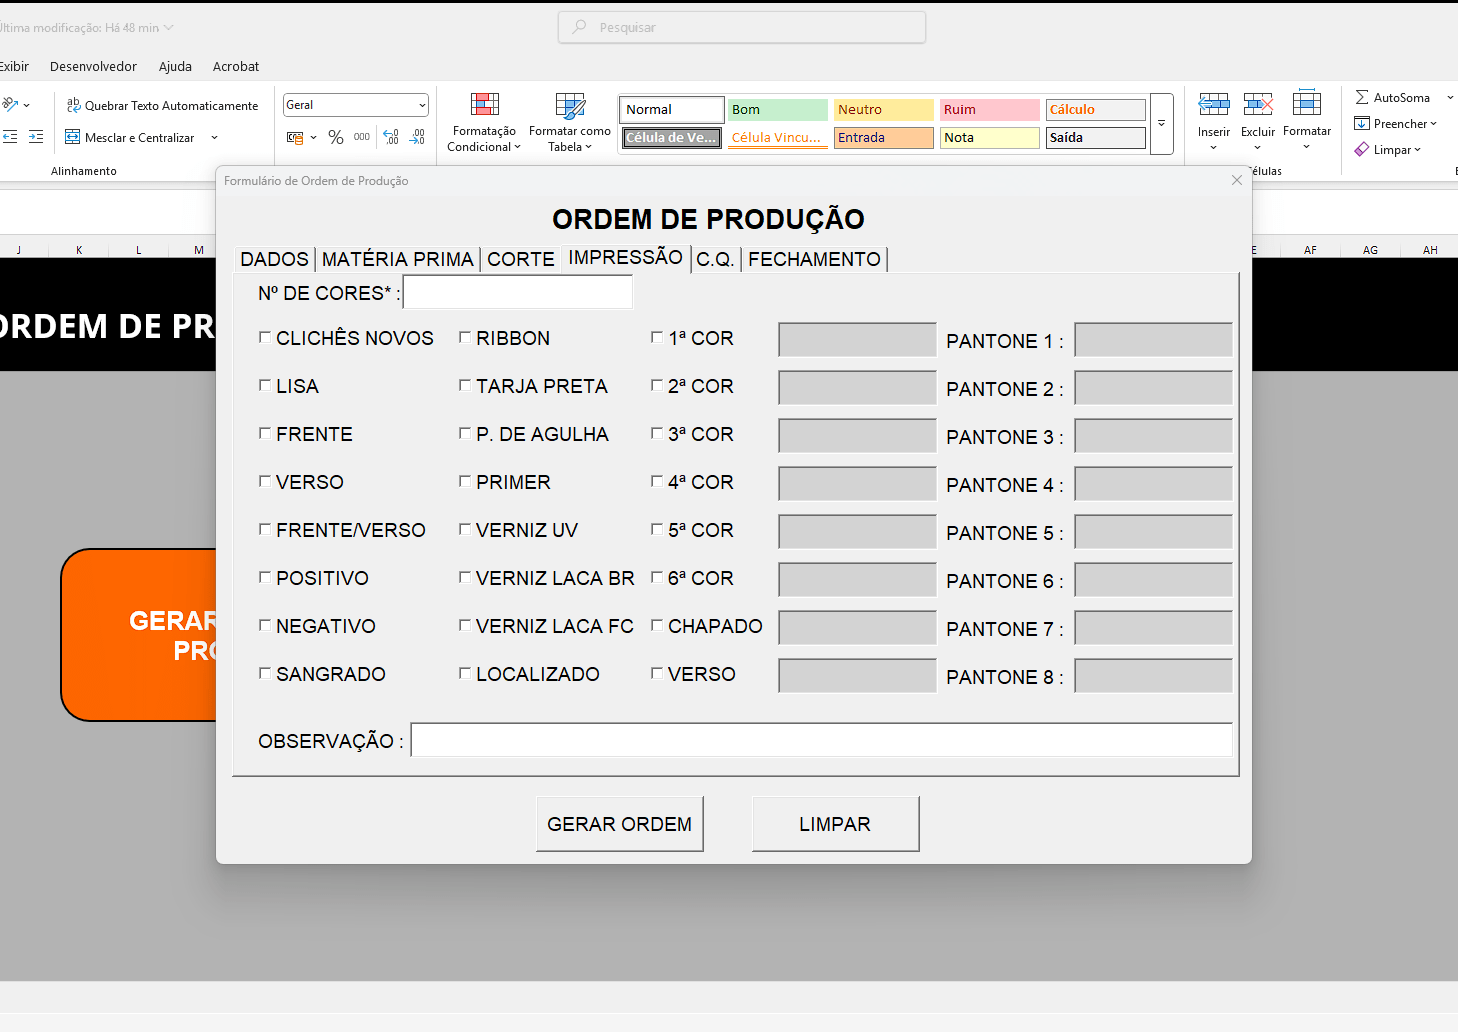Enable the FRENTE checkbox
1458x1032 pixels.
pyautogui.click(x=265, y=434)
